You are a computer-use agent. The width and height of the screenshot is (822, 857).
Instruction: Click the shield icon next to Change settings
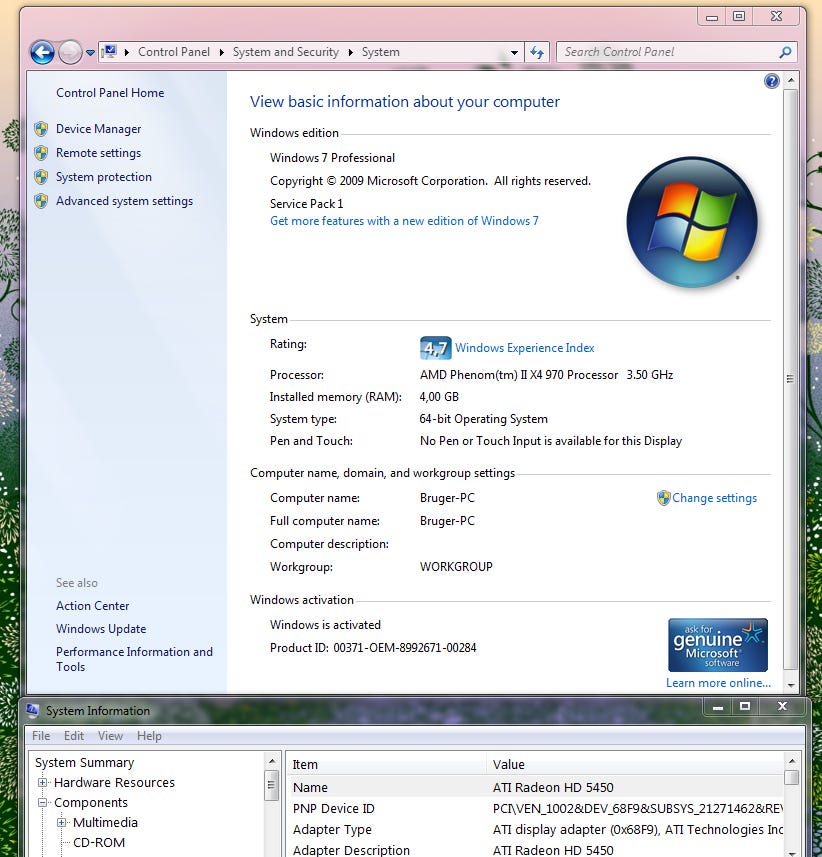[663, 498]
